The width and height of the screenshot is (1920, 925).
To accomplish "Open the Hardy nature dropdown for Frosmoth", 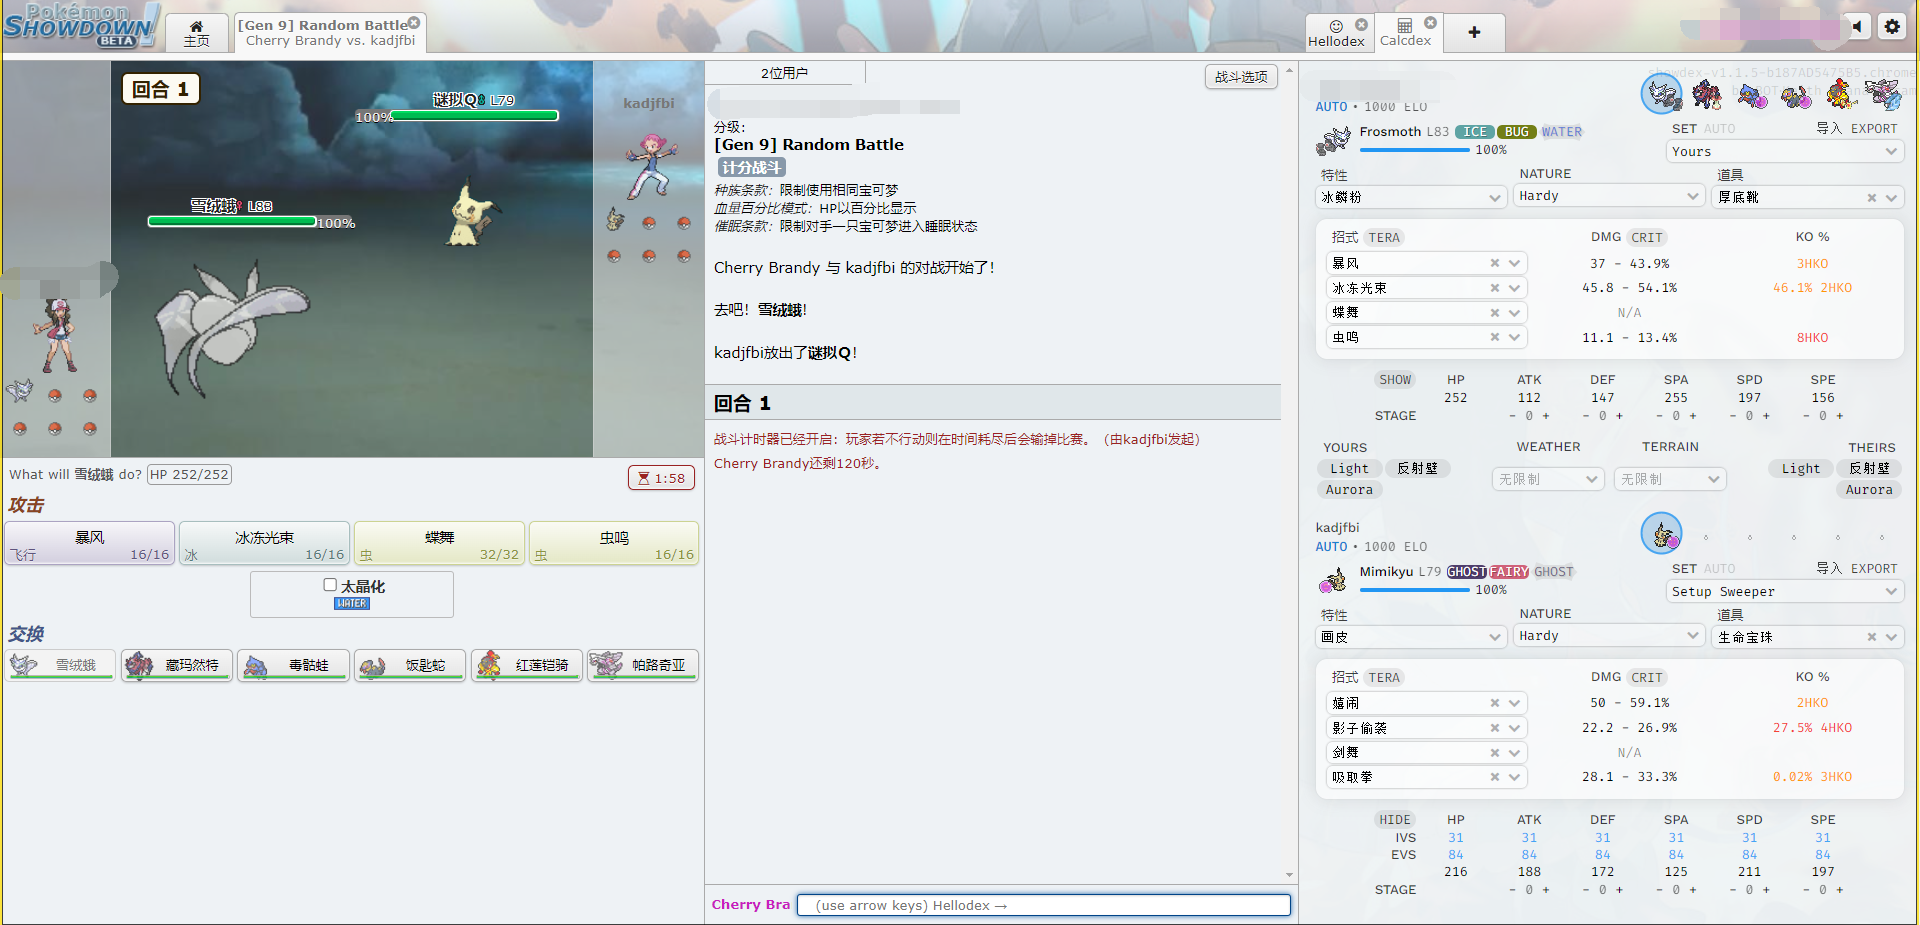I will click(1608, 196).
